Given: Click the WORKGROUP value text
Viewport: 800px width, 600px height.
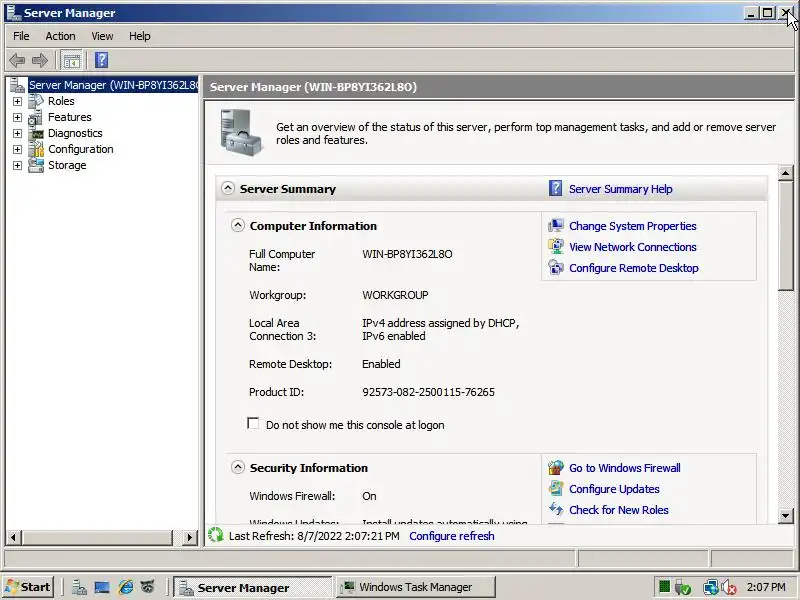Looking at the screenshot, I should click(395, 295).
